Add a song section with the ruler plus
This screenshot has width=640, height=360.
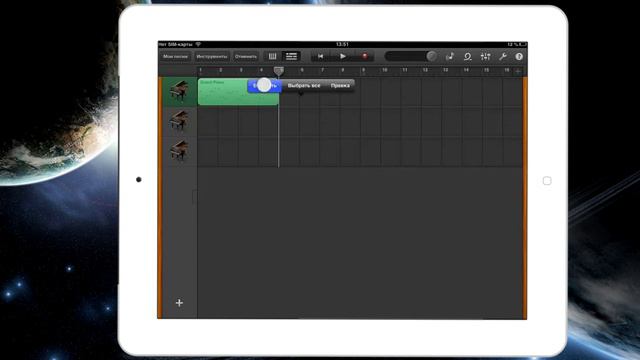518,71
